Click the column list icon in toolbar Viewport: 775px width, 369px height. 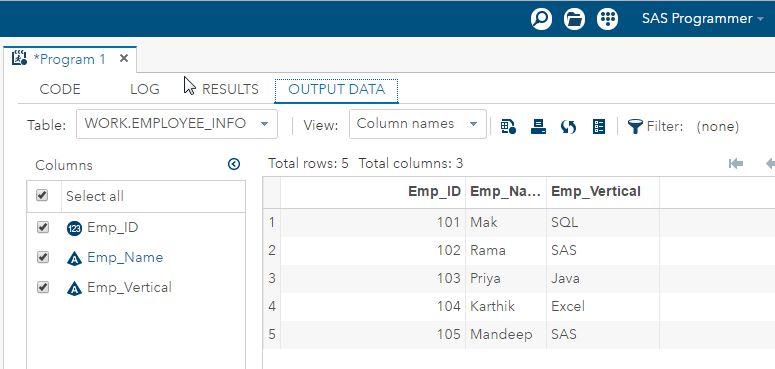599,126
